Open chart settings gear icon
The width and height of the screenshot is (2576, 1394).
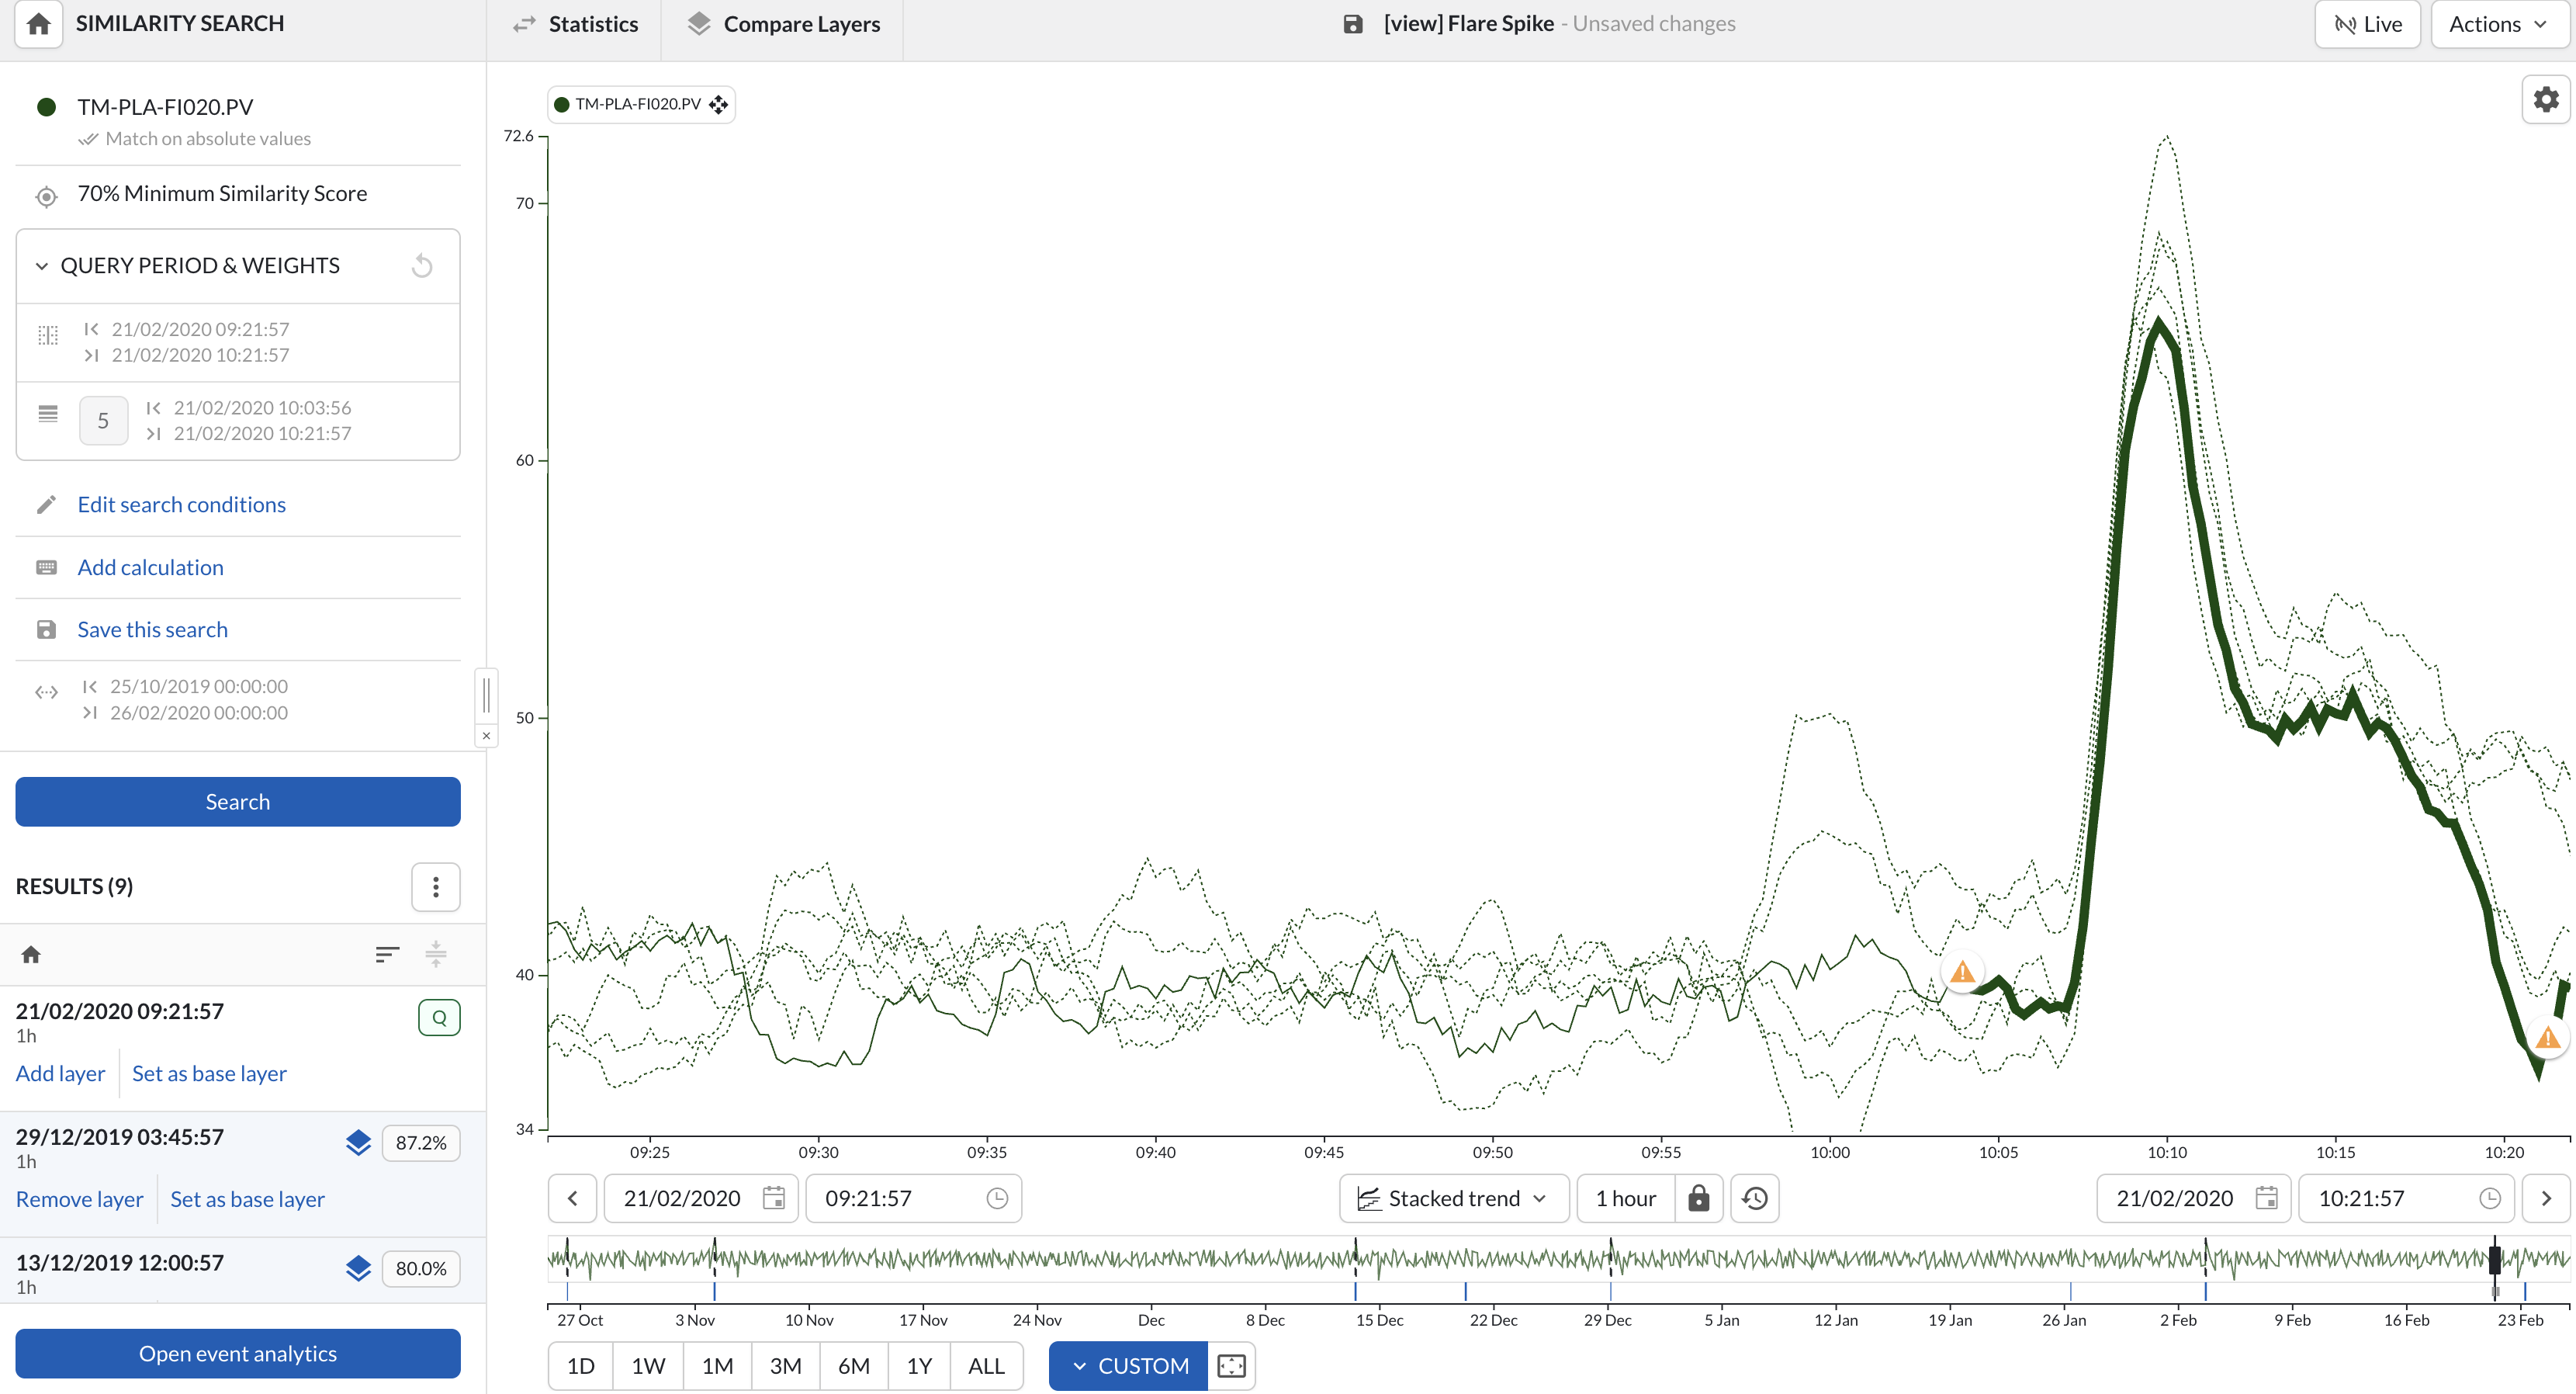pyautogui.click(x=2546, y=99)
